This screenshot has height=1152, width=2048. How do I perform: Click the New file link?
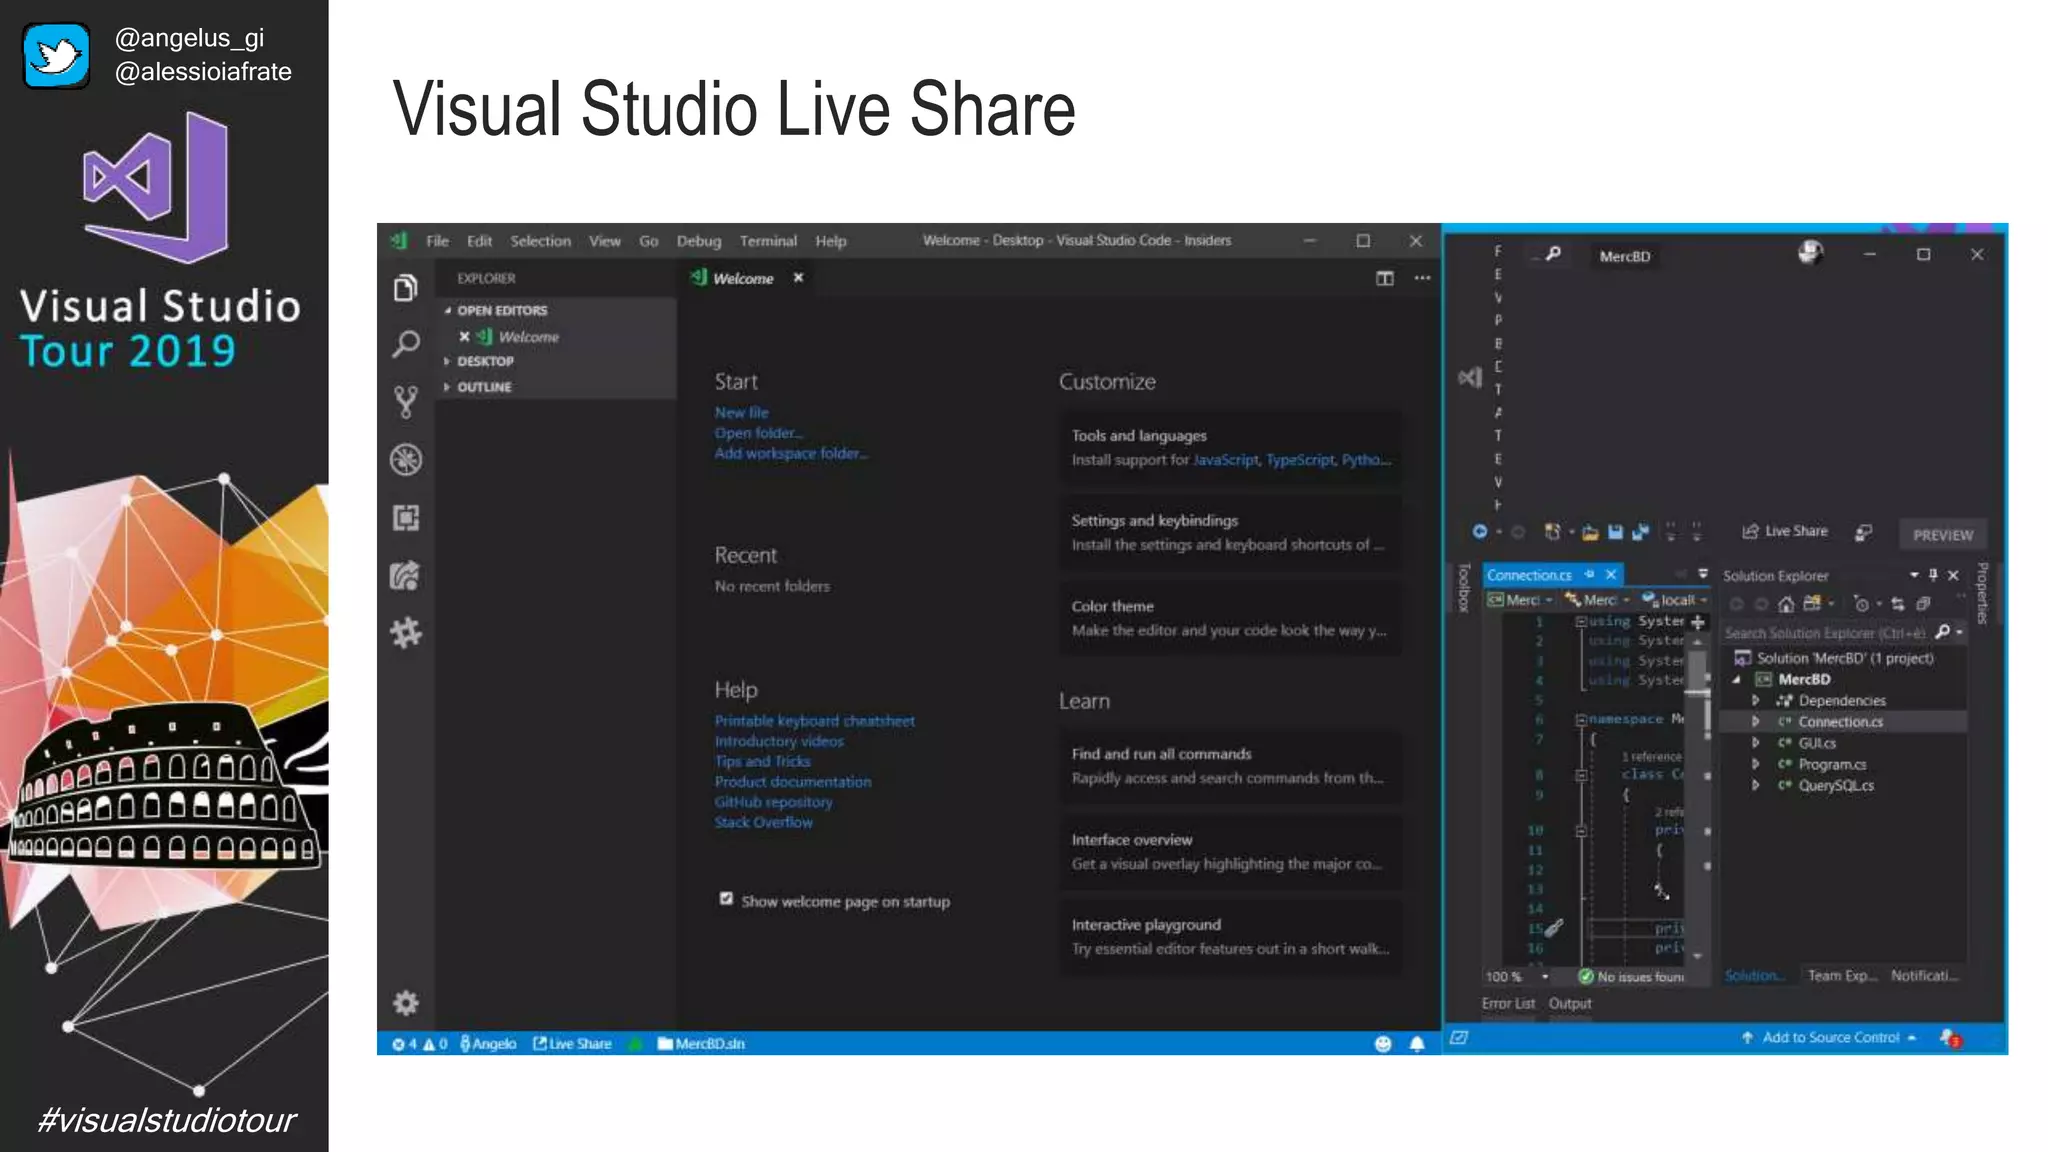(x=741, y=413)
